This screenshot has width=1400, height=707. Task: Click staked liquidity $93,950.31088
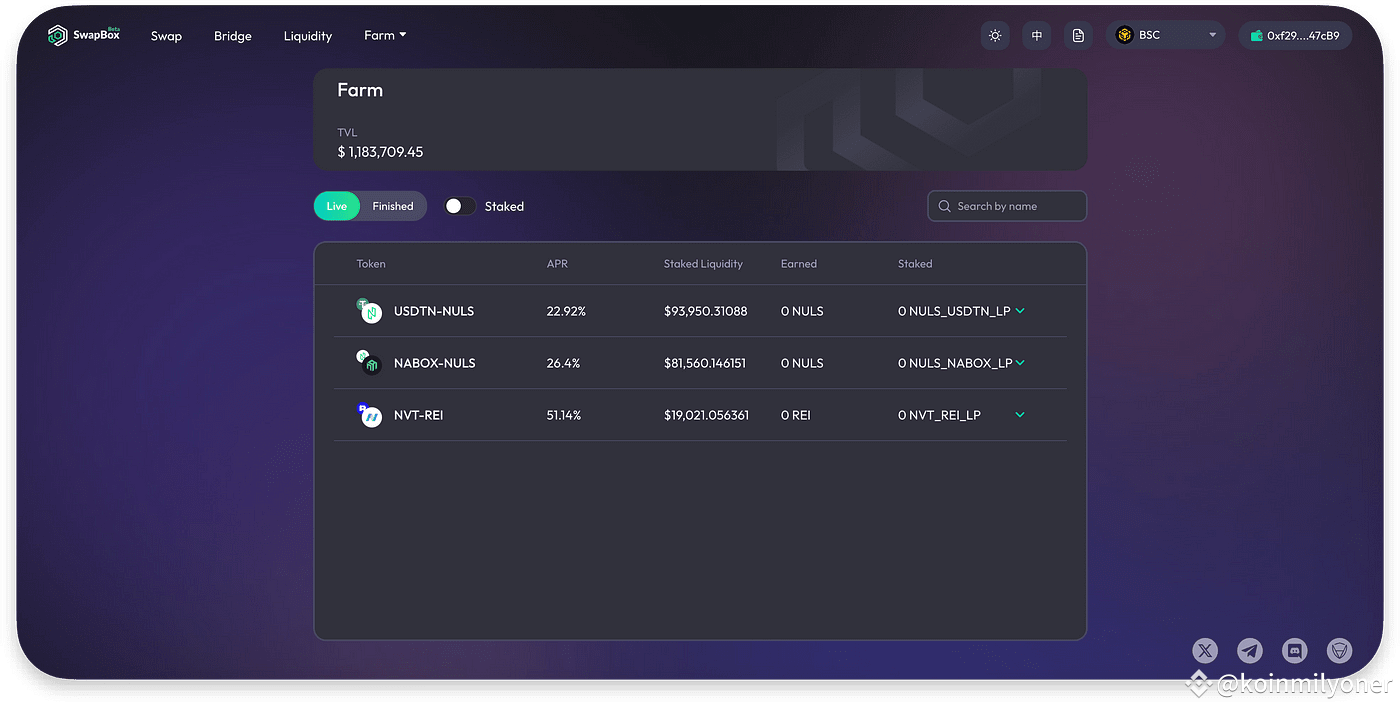[706, 311]
